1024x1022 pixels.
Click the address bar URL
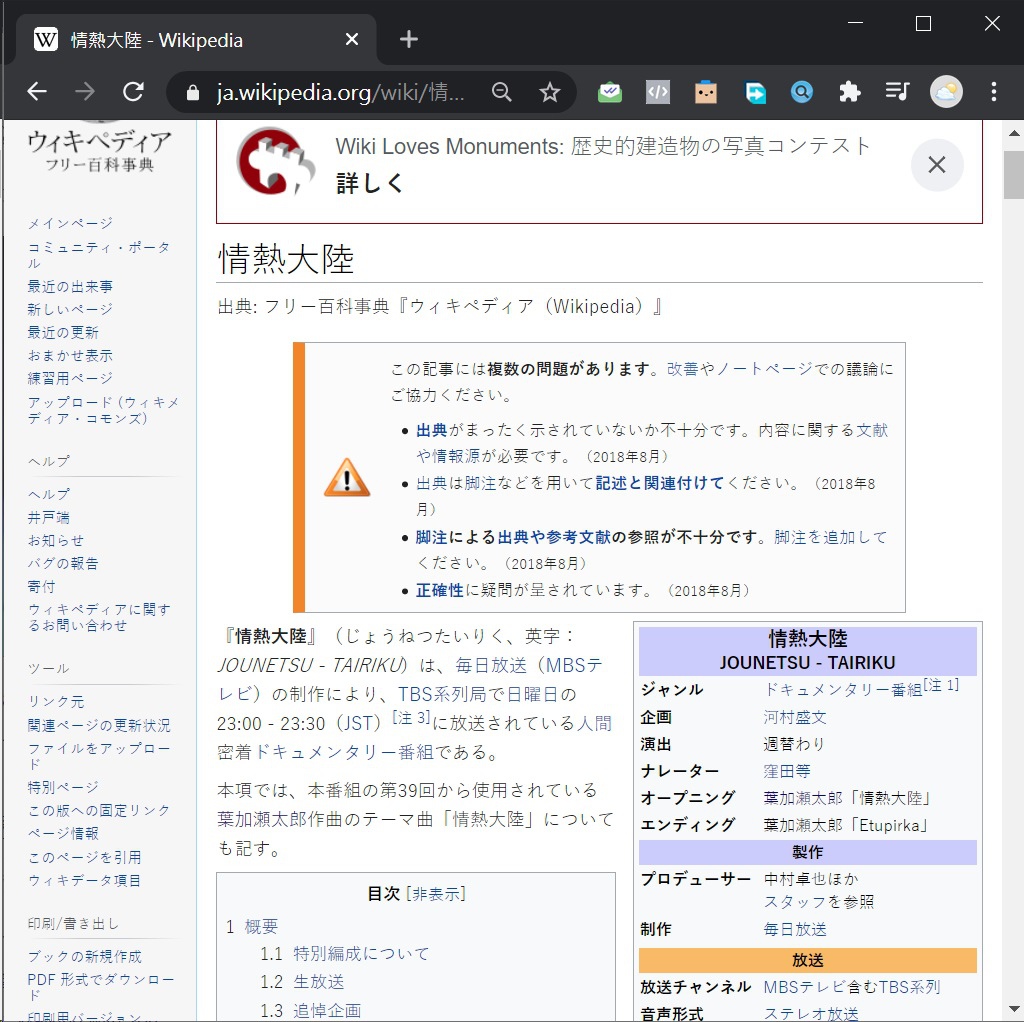(340, 93)
